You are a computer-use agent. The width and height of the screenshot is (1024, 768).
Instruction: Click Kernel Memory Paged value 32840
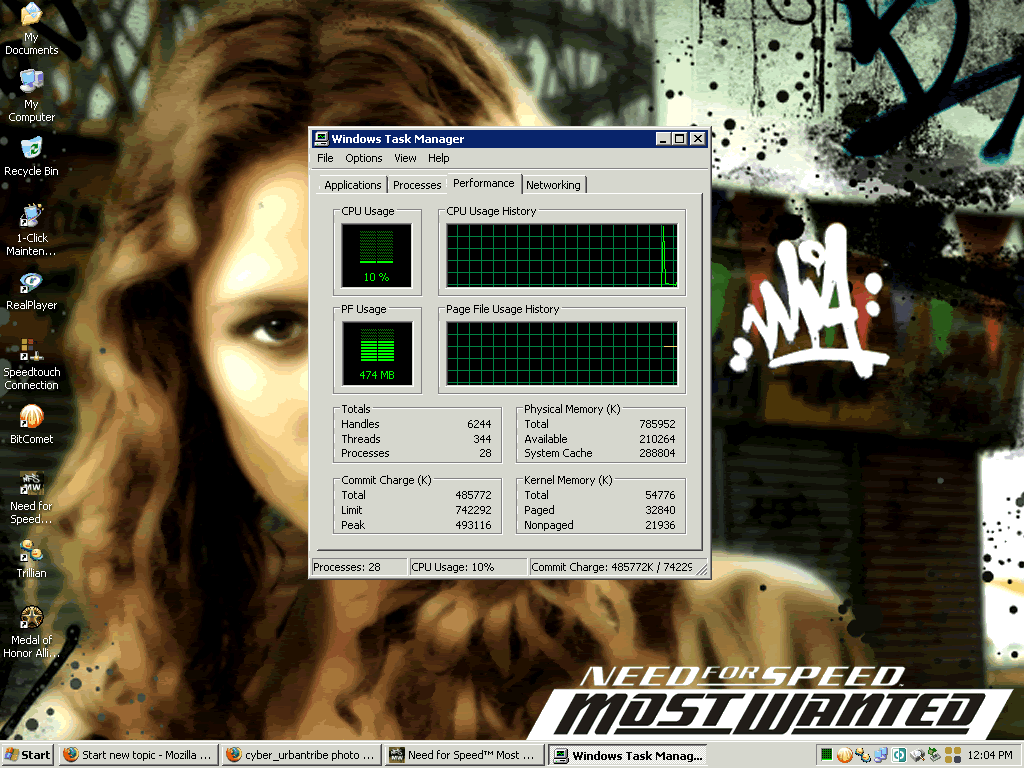660,510
